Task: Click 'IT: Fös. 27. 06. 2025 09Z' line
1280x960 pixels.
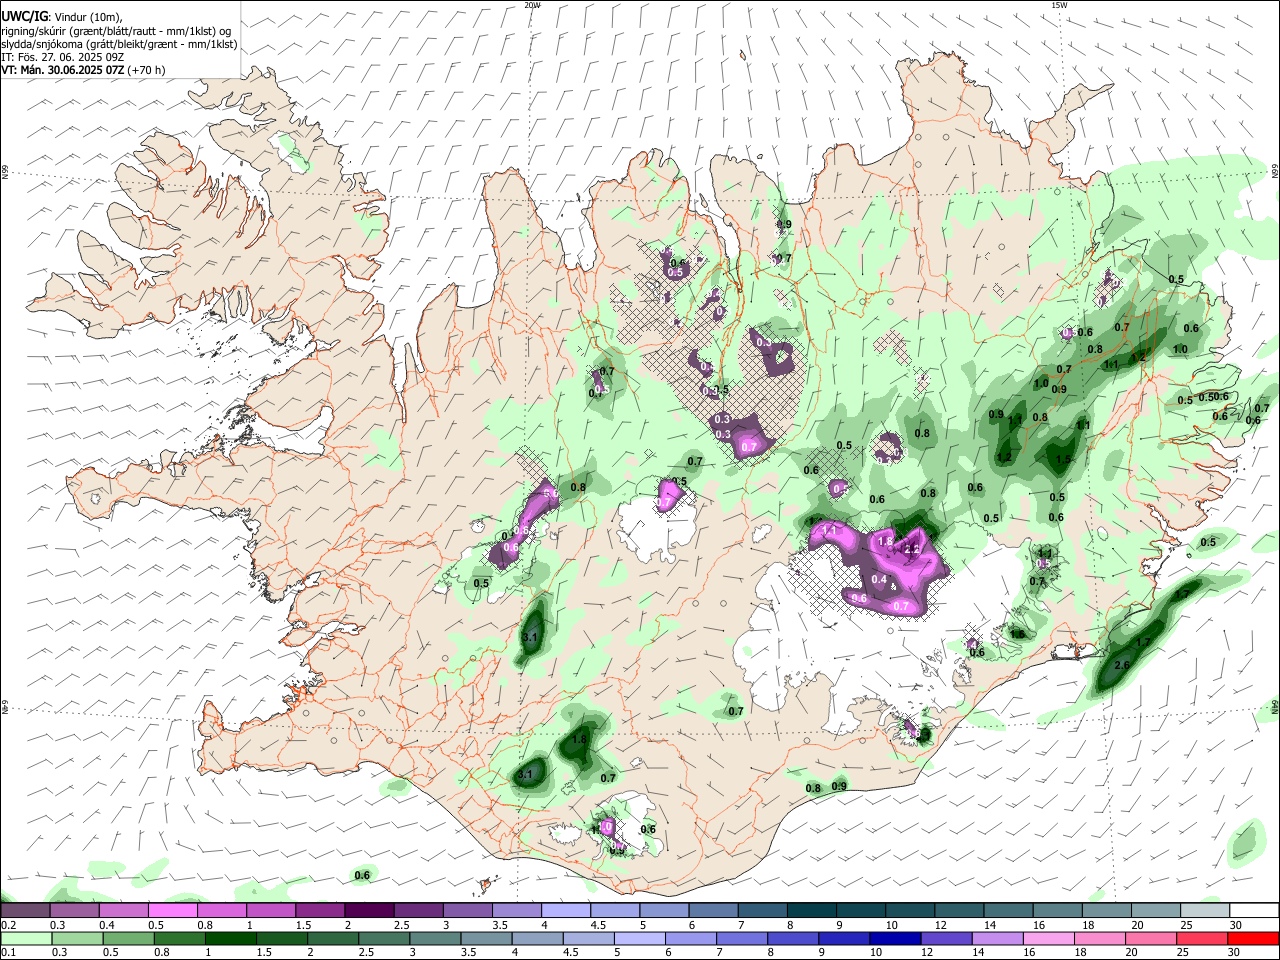Action: (x=62, y=57)
